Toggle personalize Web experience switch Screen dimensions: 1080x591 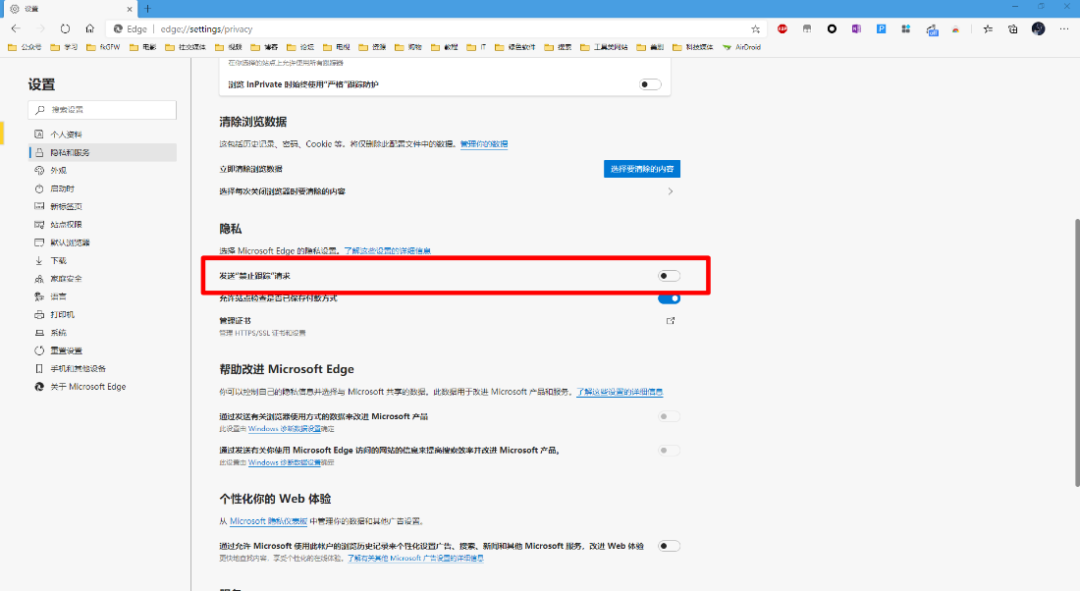[669, 546]
